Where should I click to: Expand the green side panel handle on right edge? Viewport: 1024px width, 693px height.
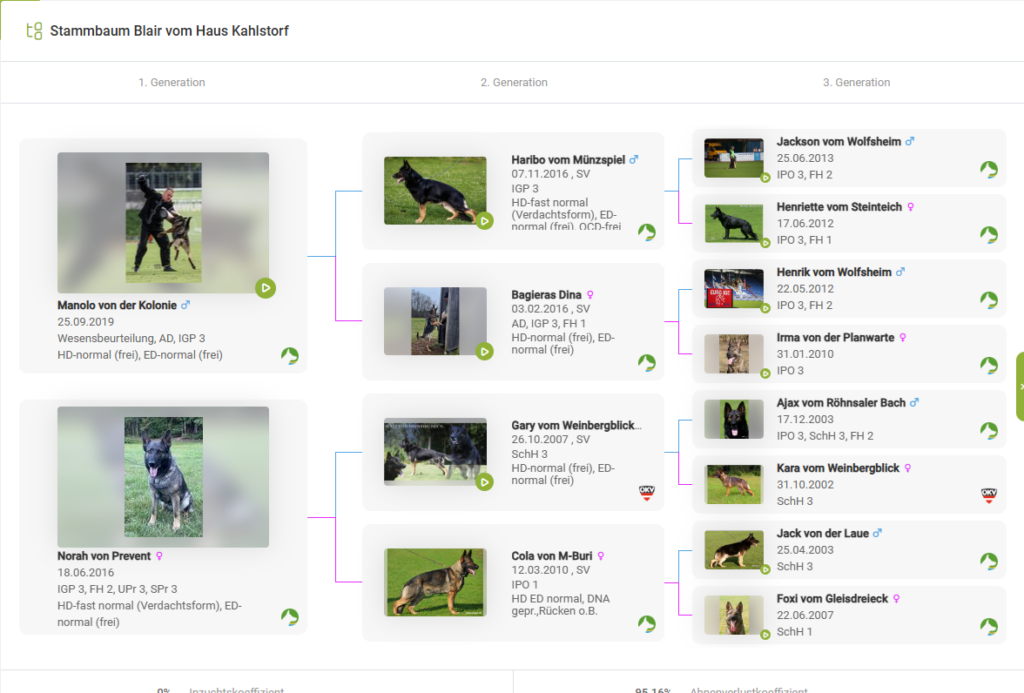(1019, 386)
